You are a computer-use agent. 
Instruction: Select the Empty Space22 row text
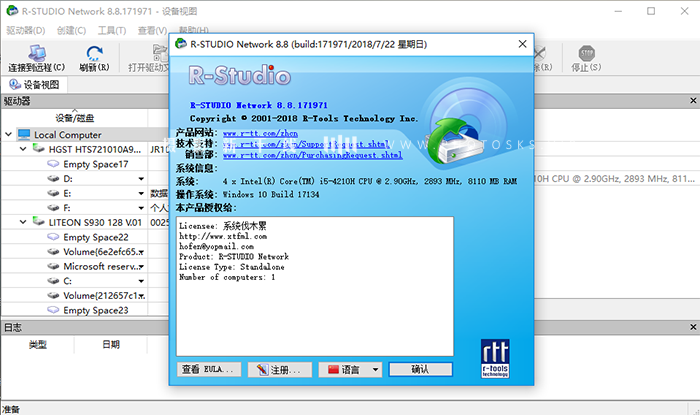96,237
